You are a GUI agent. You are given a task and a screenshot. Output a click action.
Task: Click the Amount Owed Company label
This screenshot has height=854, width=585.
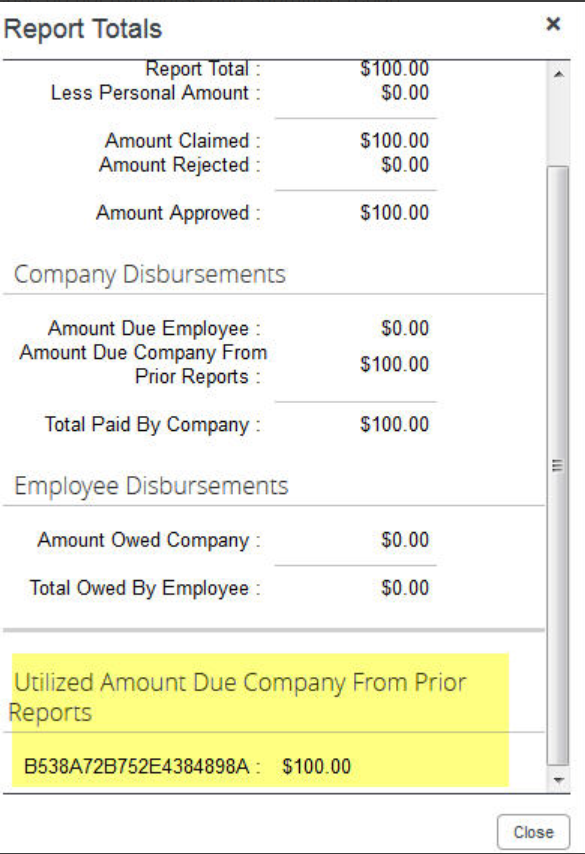tap(144, 540)
